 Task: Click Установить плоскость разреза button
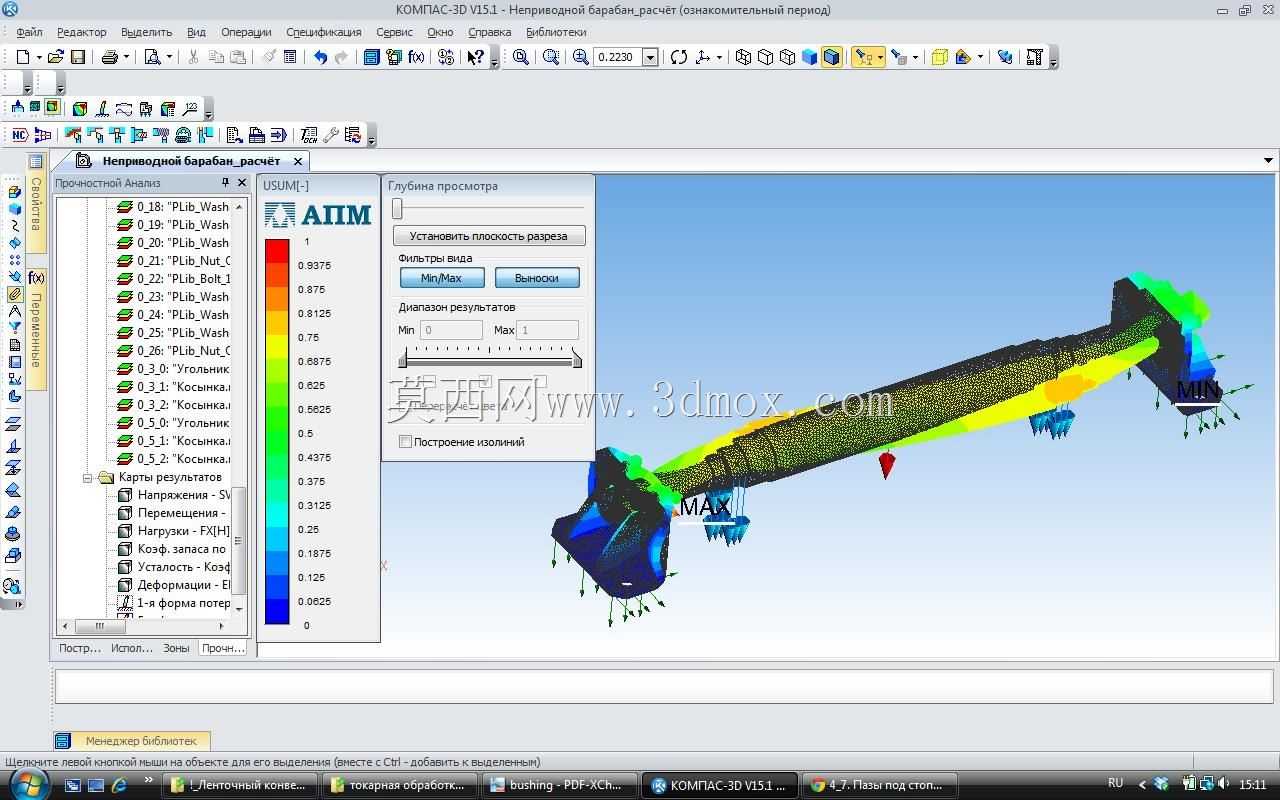click(x=489, y=236)
